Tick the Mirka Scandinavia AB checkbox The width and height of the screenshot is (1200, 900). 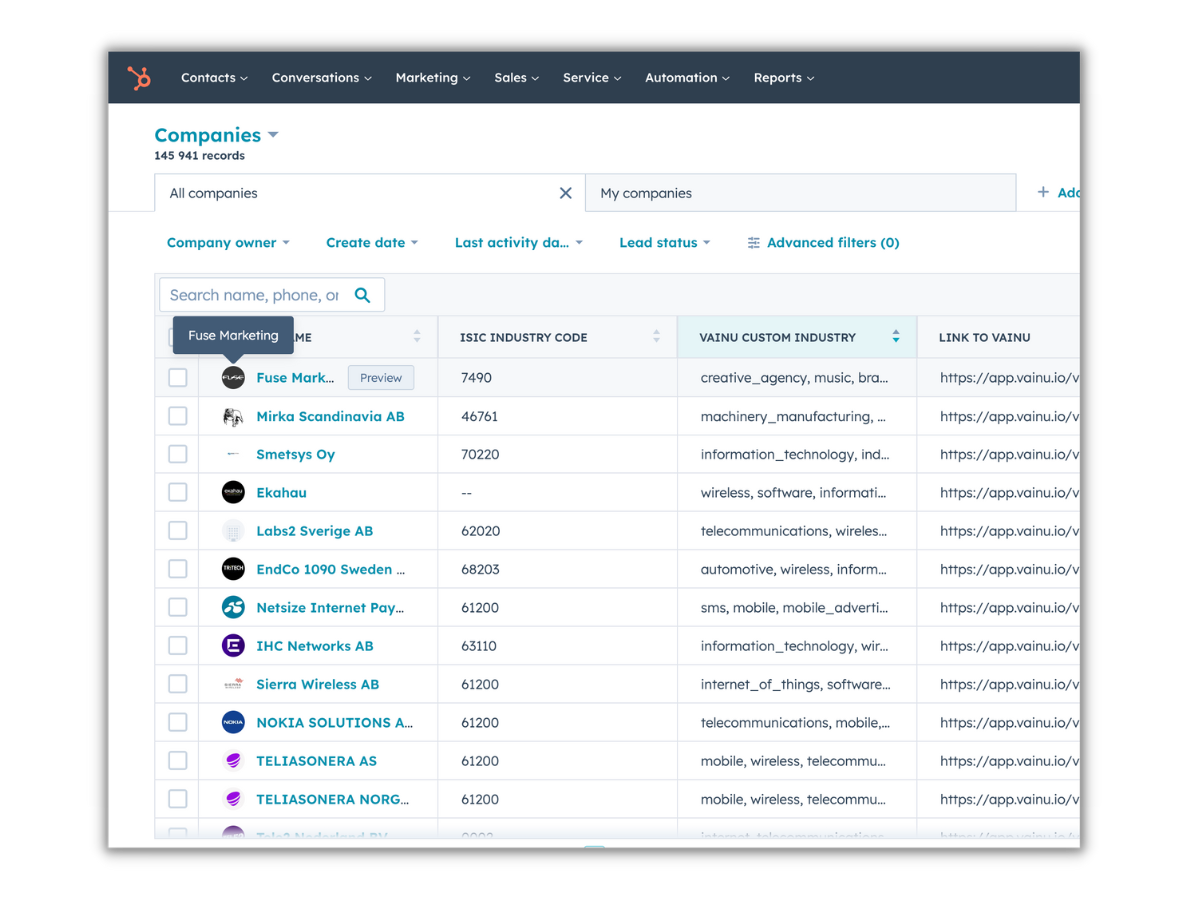point(178,416)
